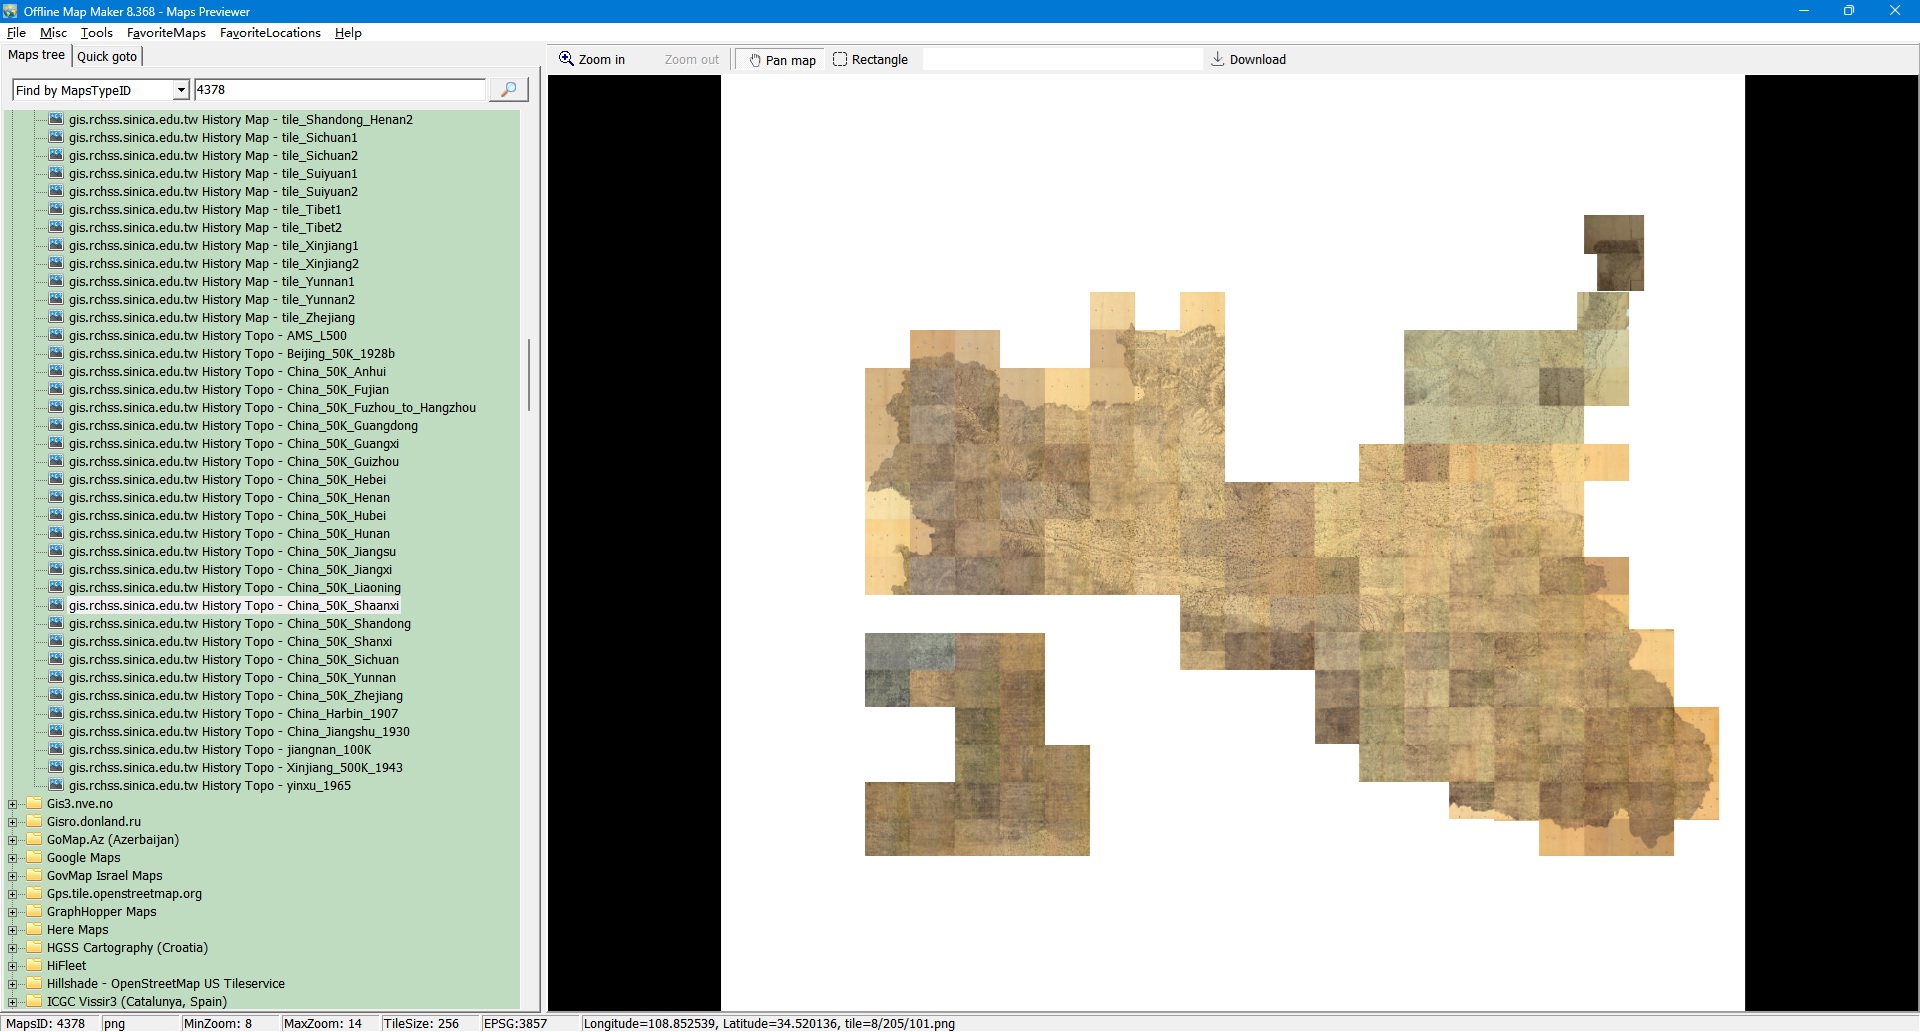Screen dimensions: 1920x1032
Task: Select the Pan map hand tool
Action: [x=781, y=60]
